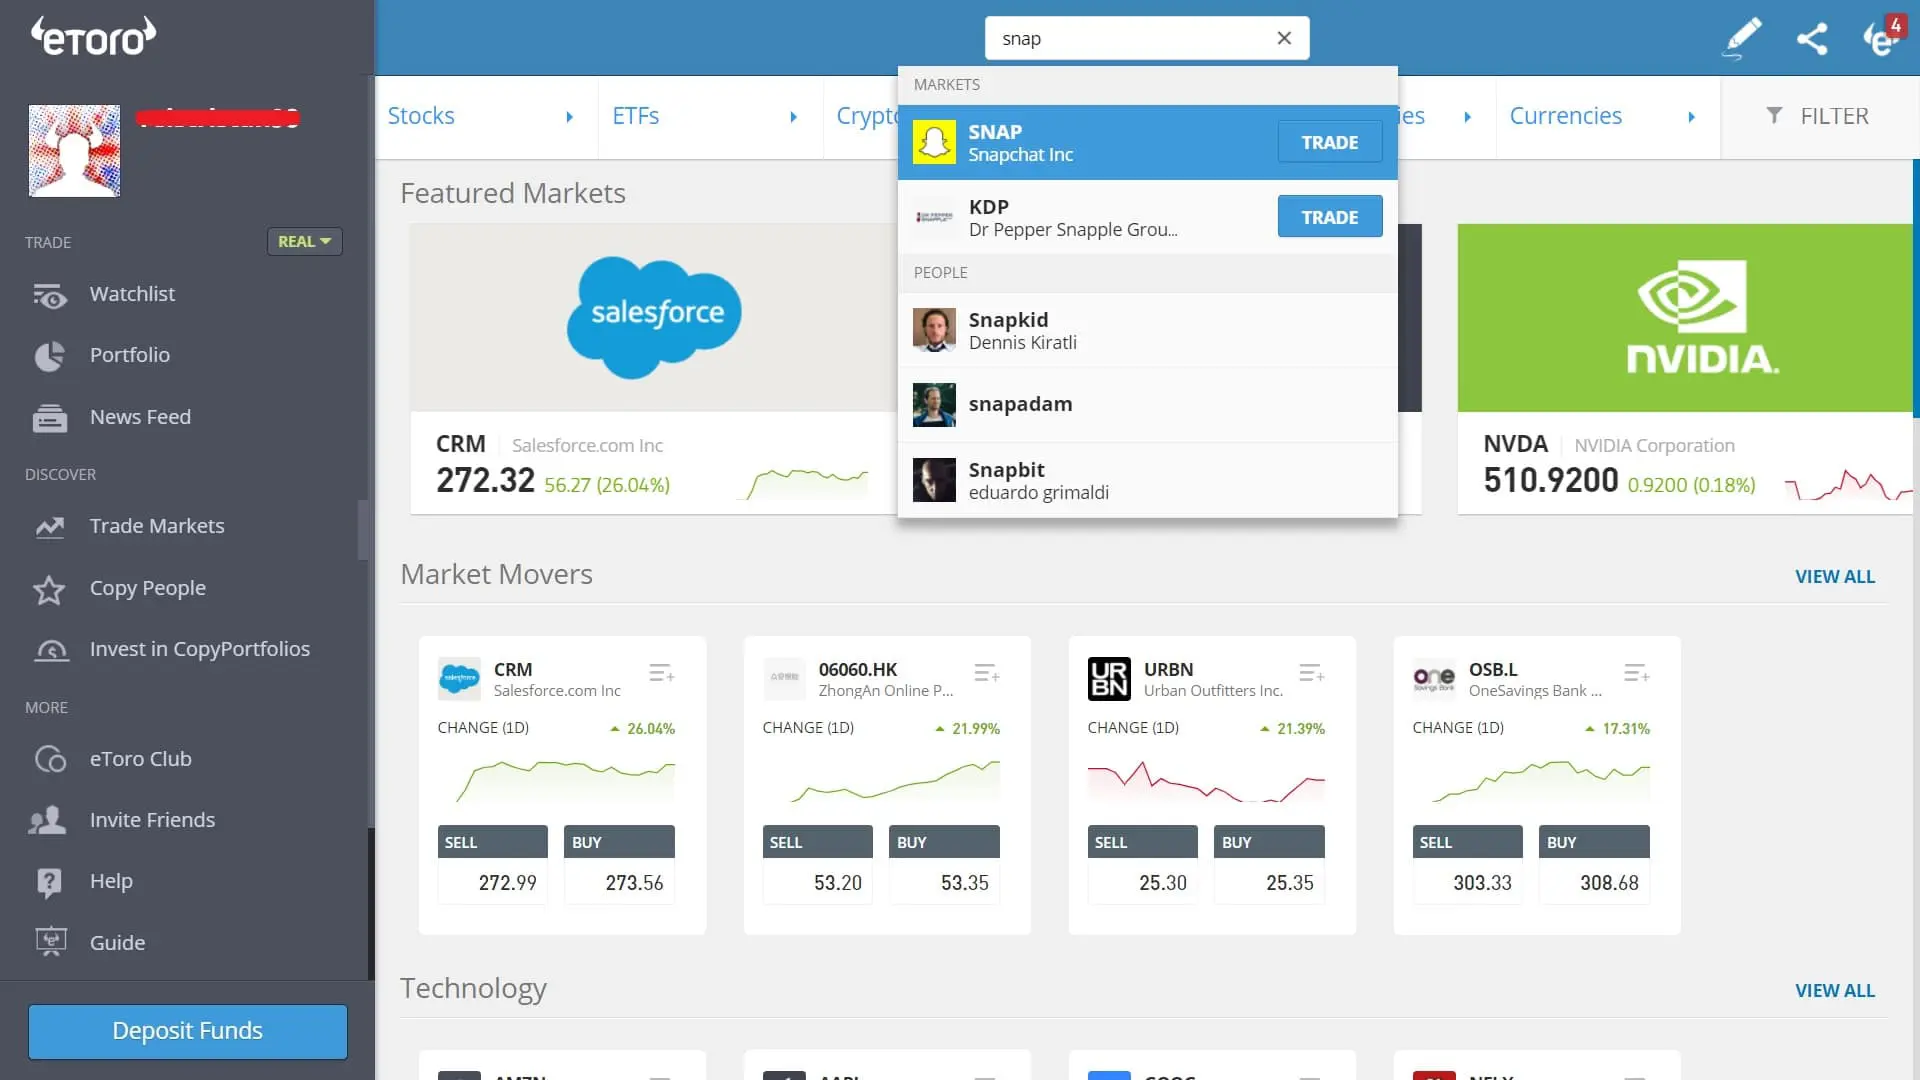The height and width of the screenshot is (1080, 1920).
Task: Buy URBN at 25.35
Action: [1269, 865]
